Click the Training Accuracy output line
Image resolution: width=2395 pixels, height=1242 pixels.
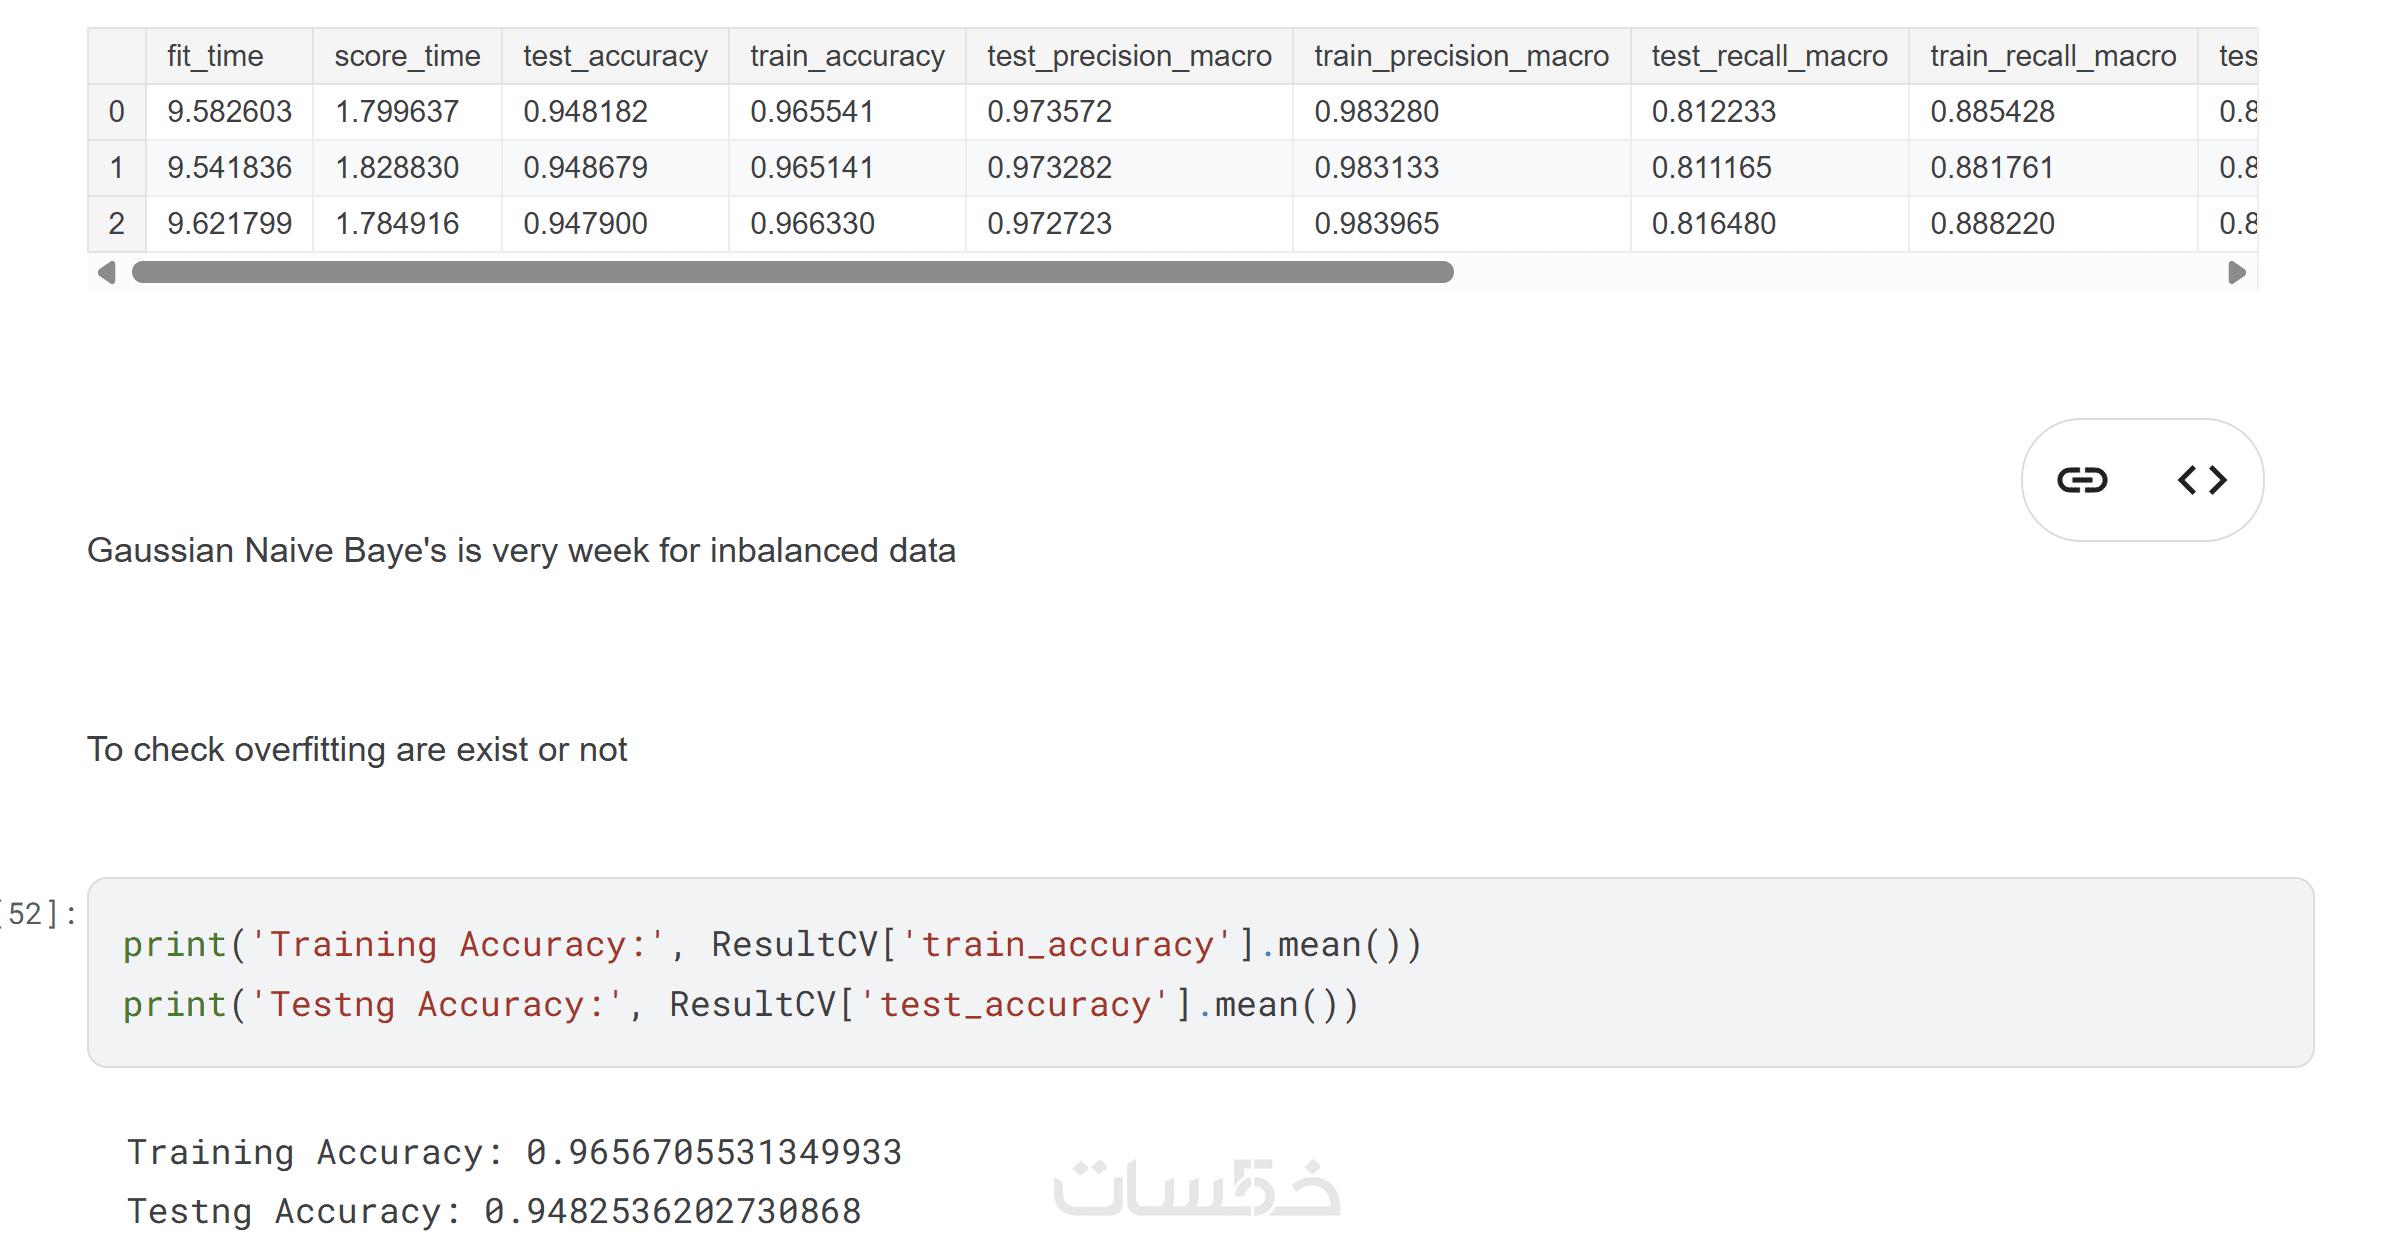pyautogui.click(x=514, y=1152)
